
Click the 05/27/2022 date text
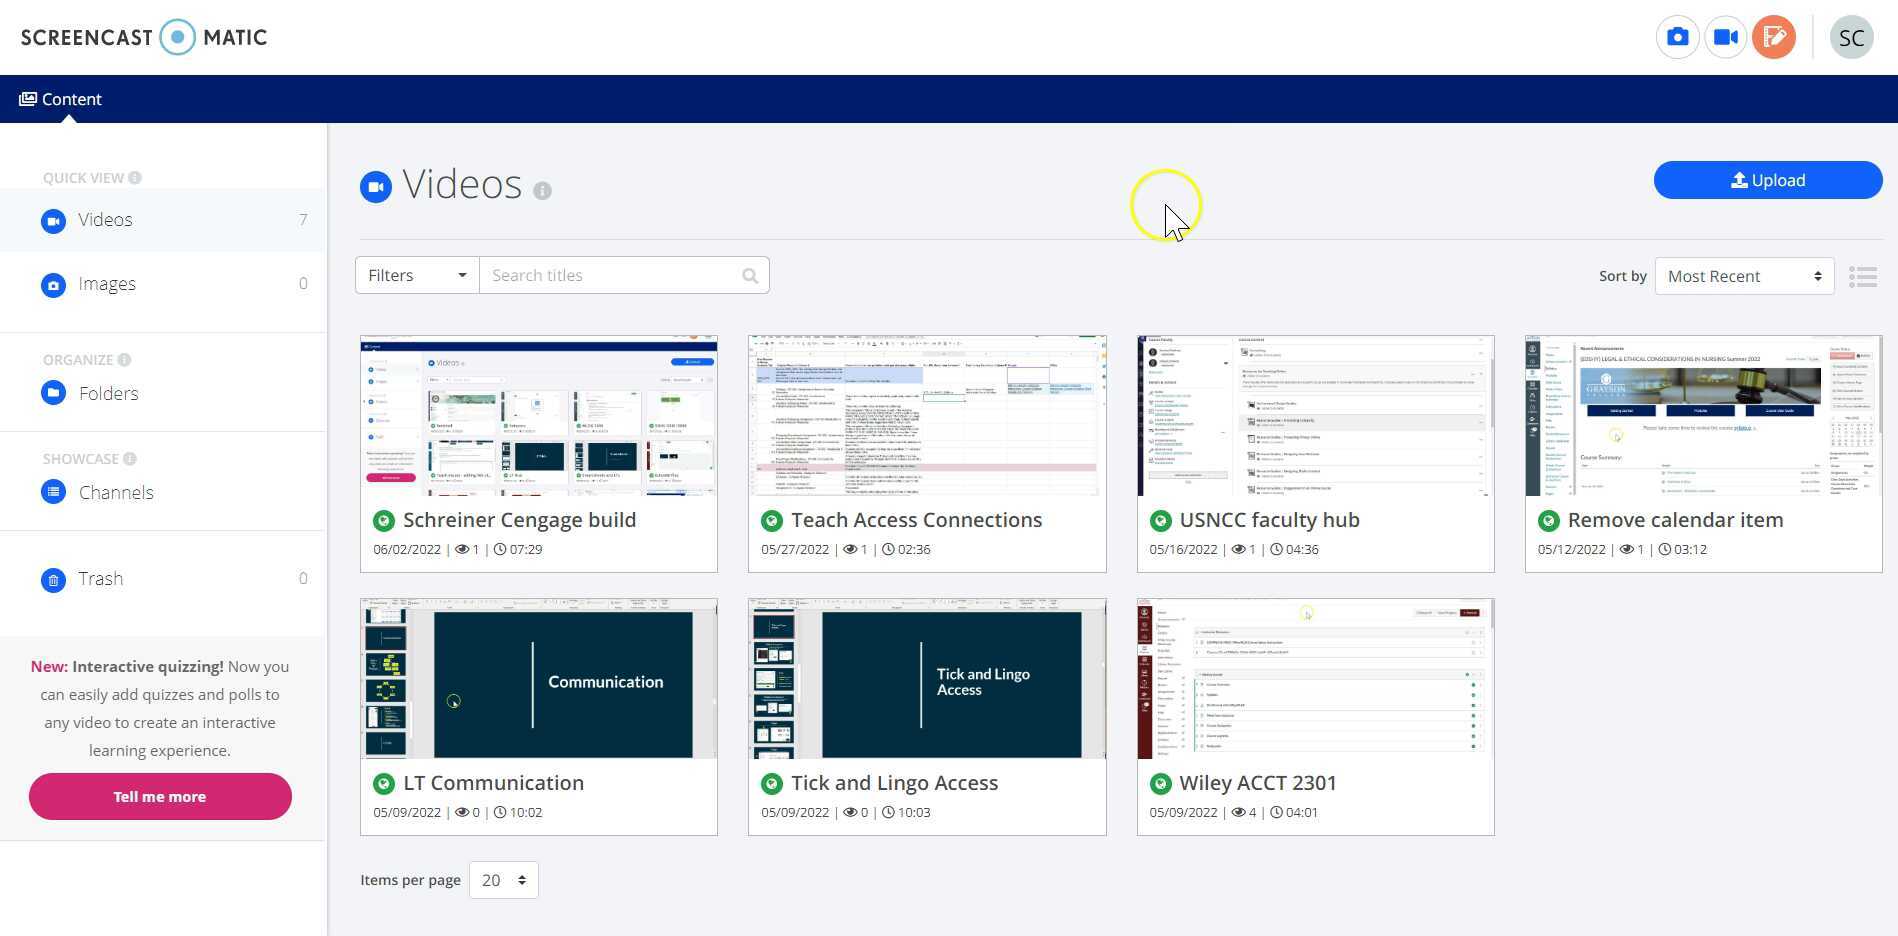[x=795, y=550]
